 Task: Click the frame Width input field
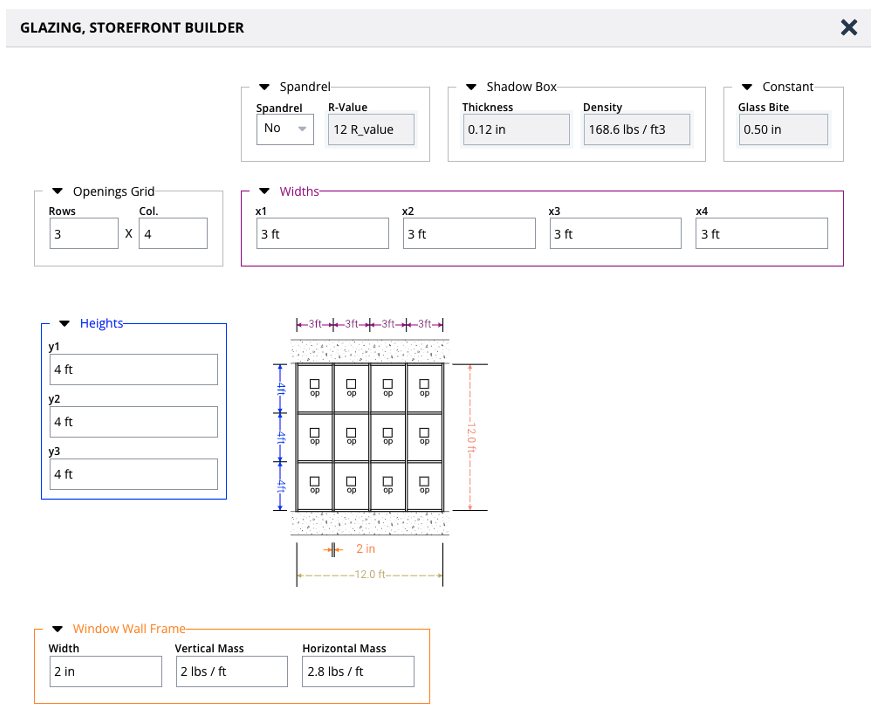point(105,672)
